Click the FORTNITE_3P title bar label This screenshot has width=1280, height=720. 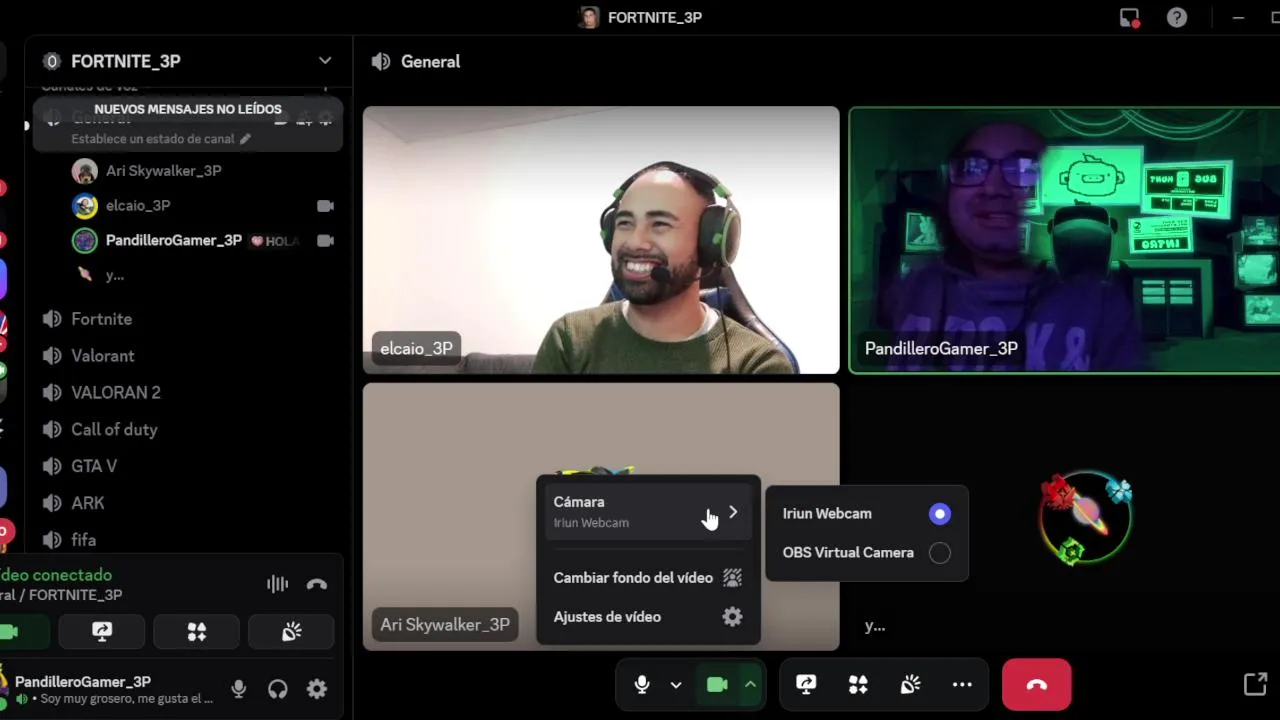pos(655,17)
